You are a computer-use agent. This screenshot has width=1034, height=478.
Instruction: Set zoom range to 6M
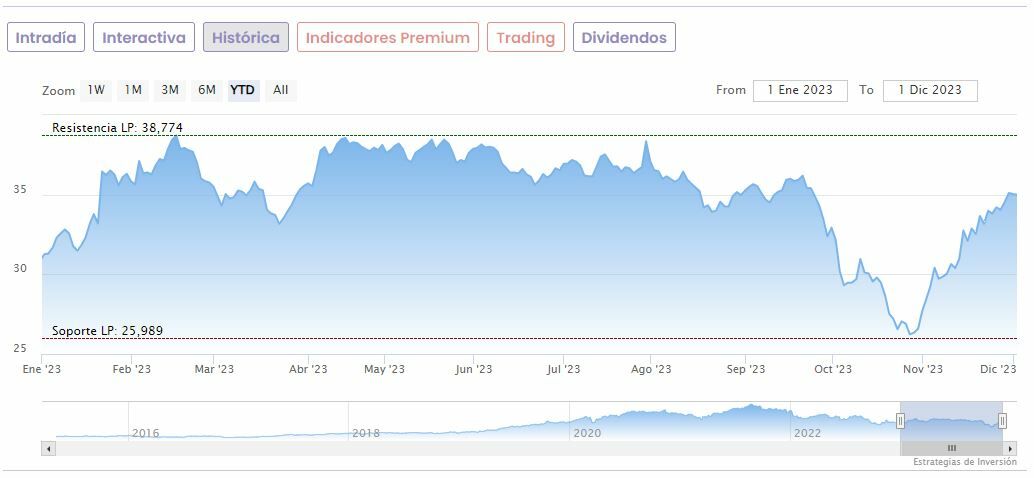[207, 90]
